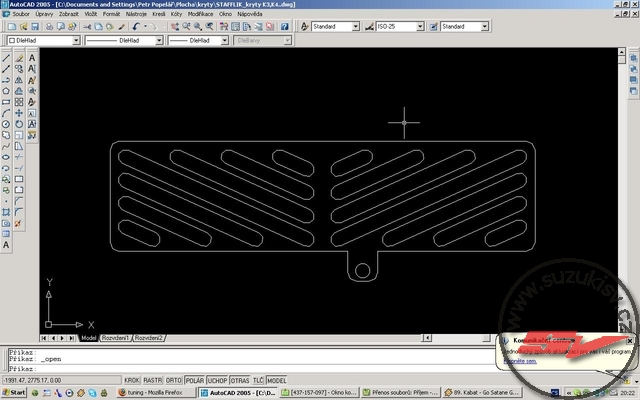The image size is (640, 400).
Task: Click the vertical scrollbar up arrow
Action: (x=621, y=52)
